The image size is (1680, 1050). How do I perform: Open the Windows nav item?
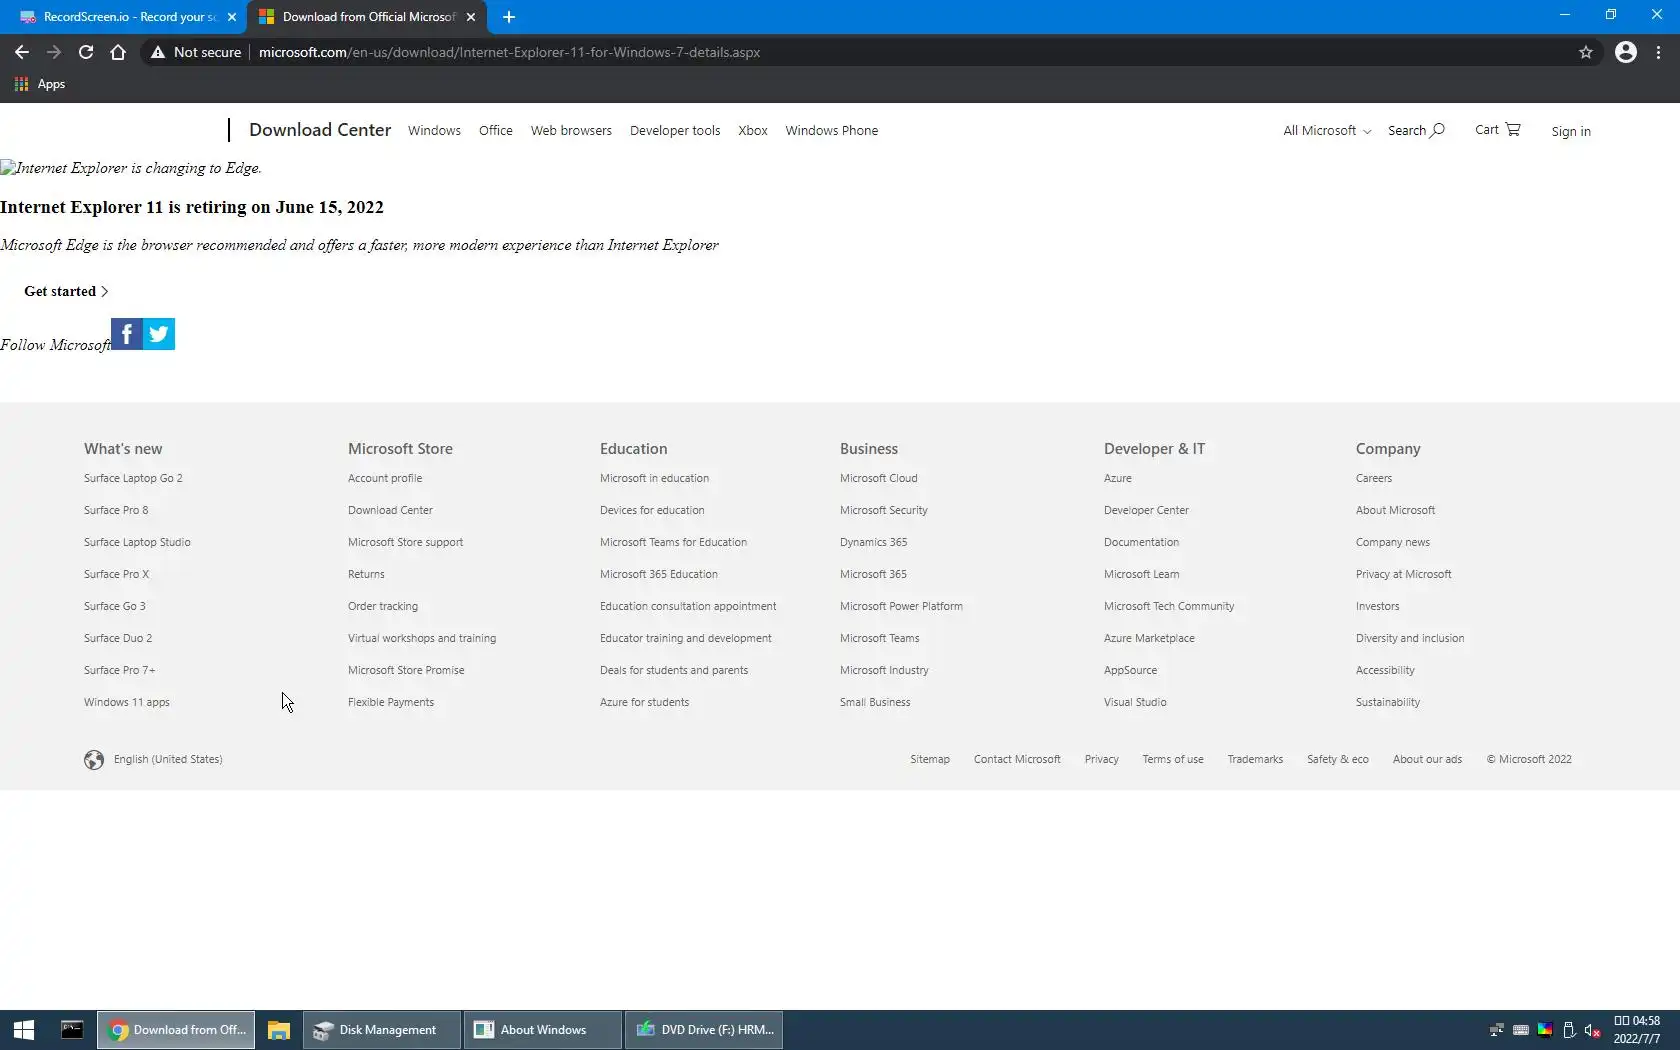tap(434, 130)
